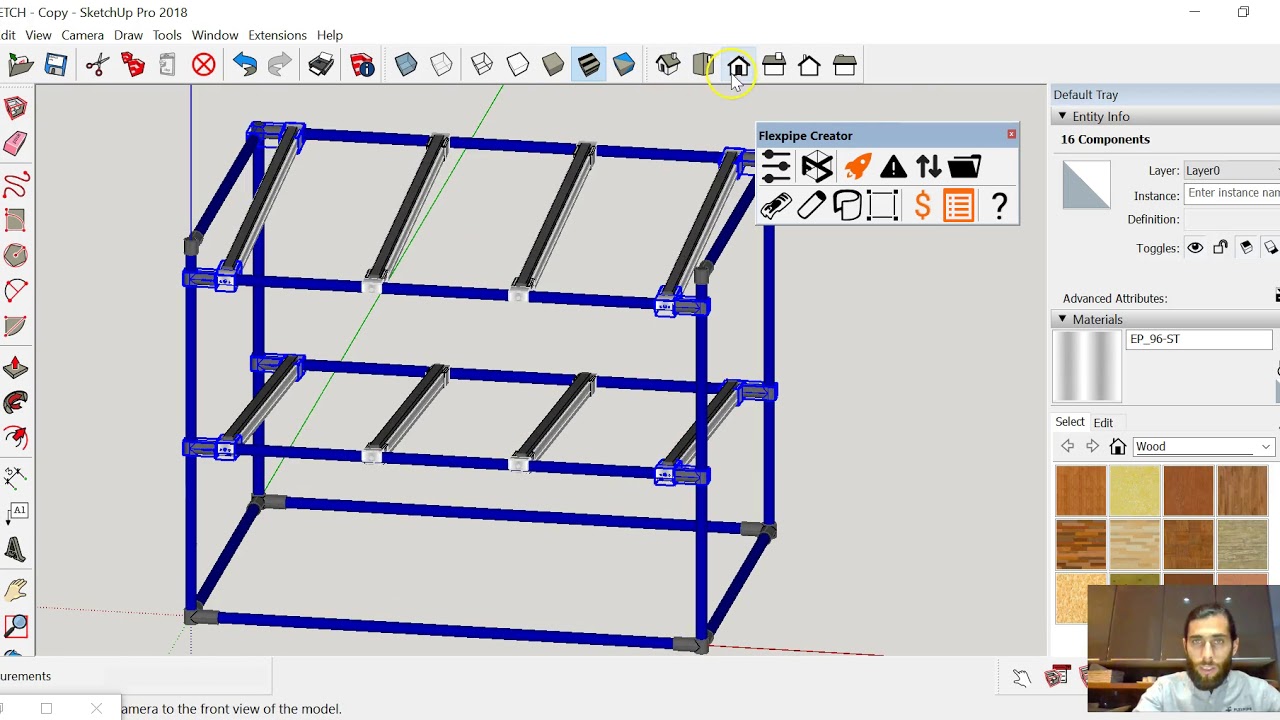Viewport: 1280px width, 720px height.
Task: Click Flexpipe up-down arrows icon
Action: tap(929, 167)
